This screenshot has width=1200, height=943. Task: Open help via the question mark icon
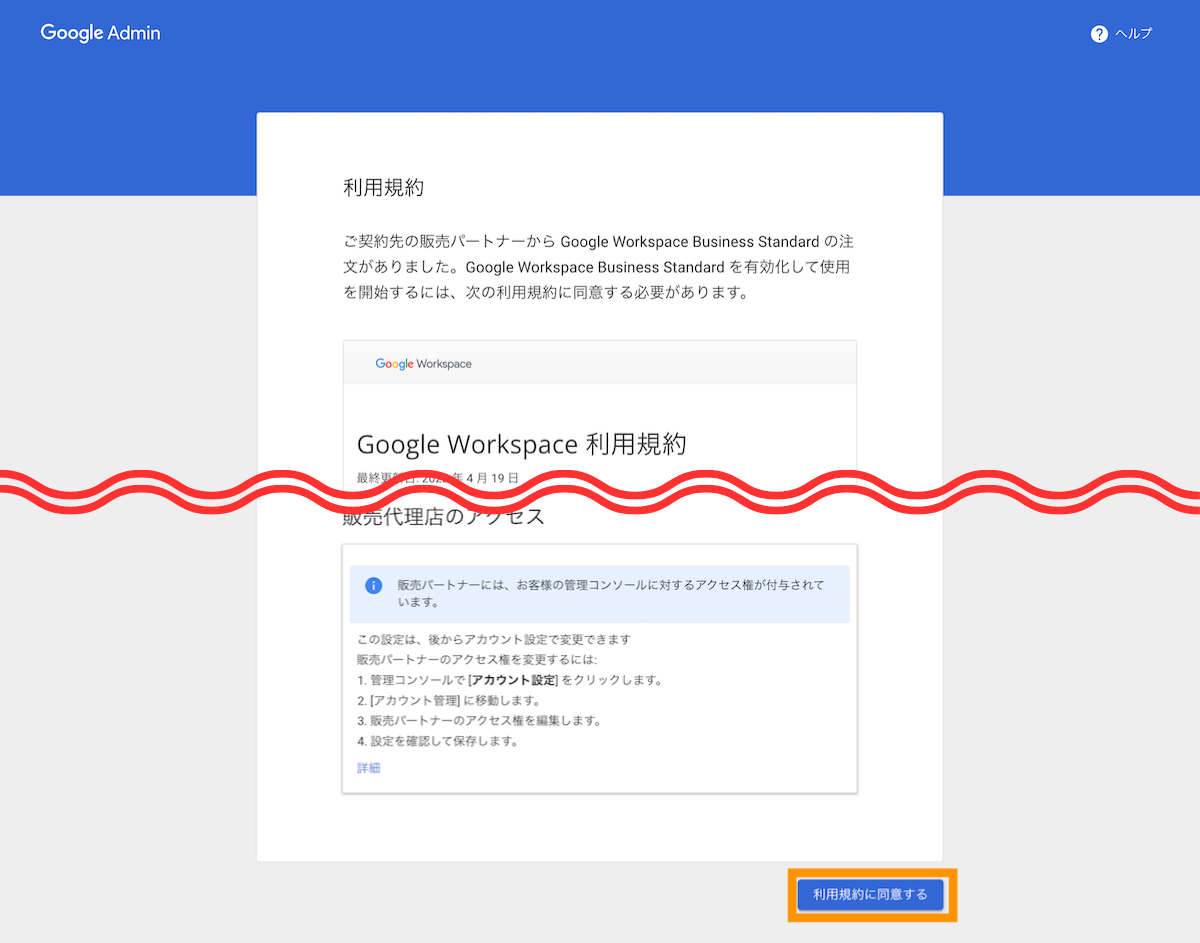[x=1099, y=34]
